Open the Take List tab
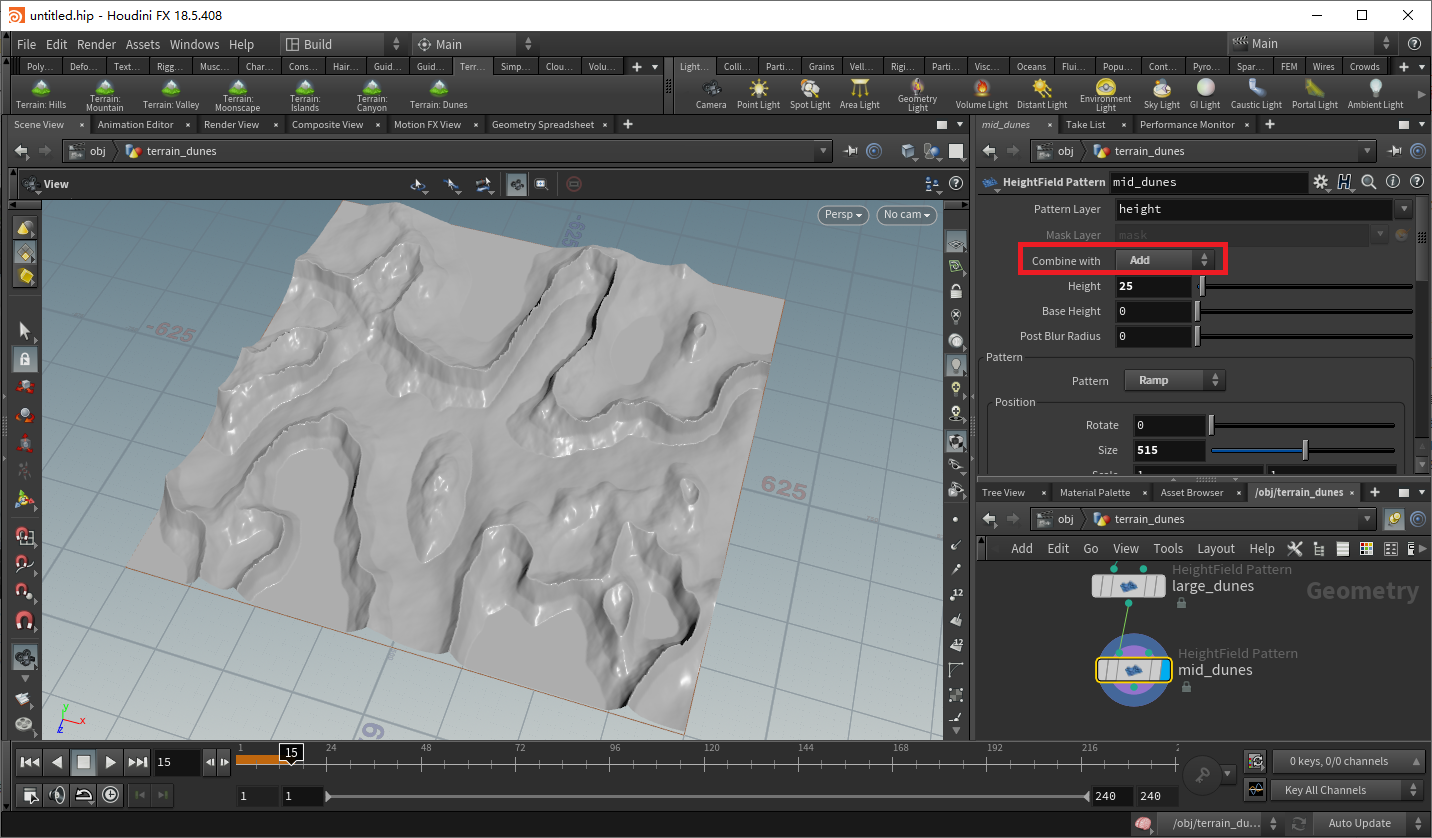 1085,125
